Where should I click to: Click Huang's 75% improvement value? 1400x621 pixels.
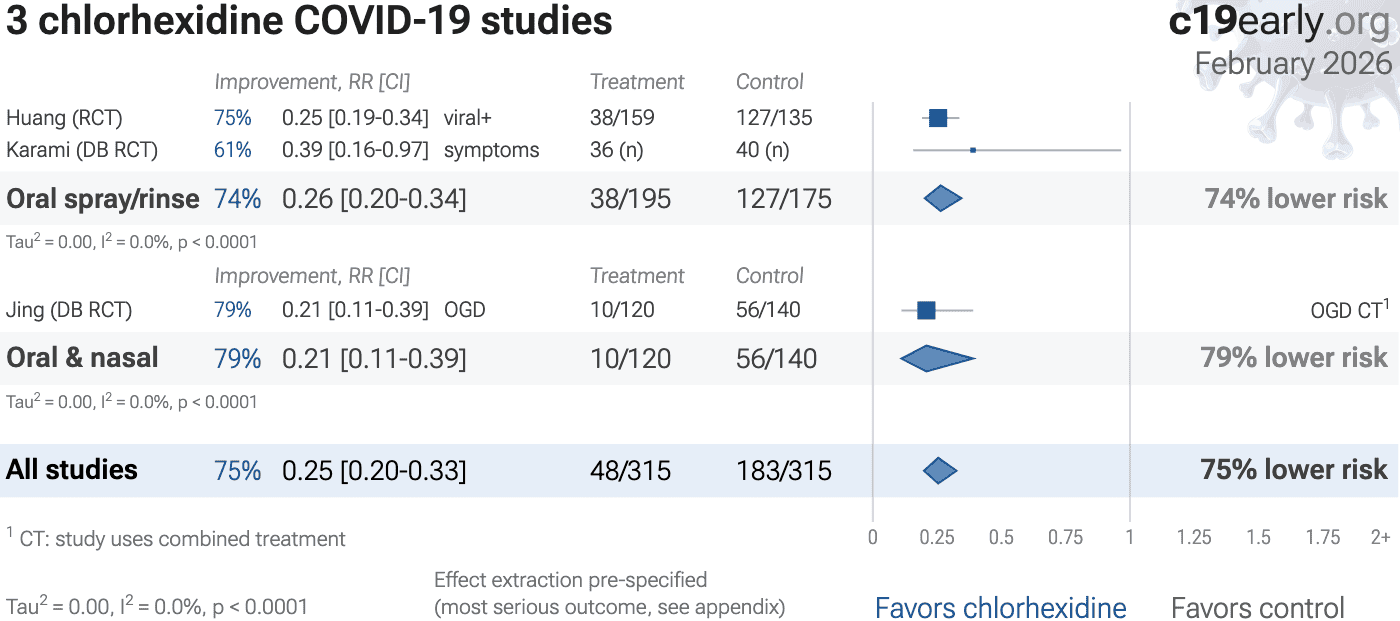232,118
